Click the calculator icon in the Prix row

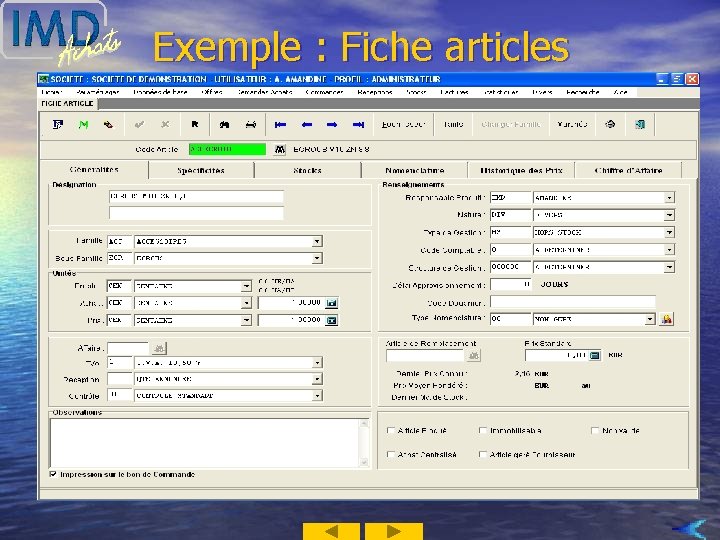(x=331, y=321)
